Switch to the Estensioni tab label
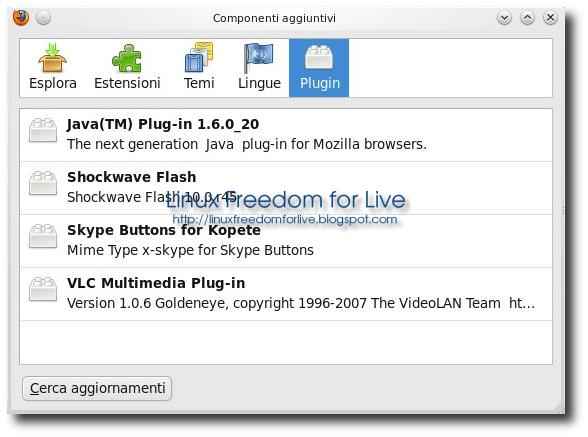This screenshot has width=588, height=437. pyautogui.click(x=127, y=83)
